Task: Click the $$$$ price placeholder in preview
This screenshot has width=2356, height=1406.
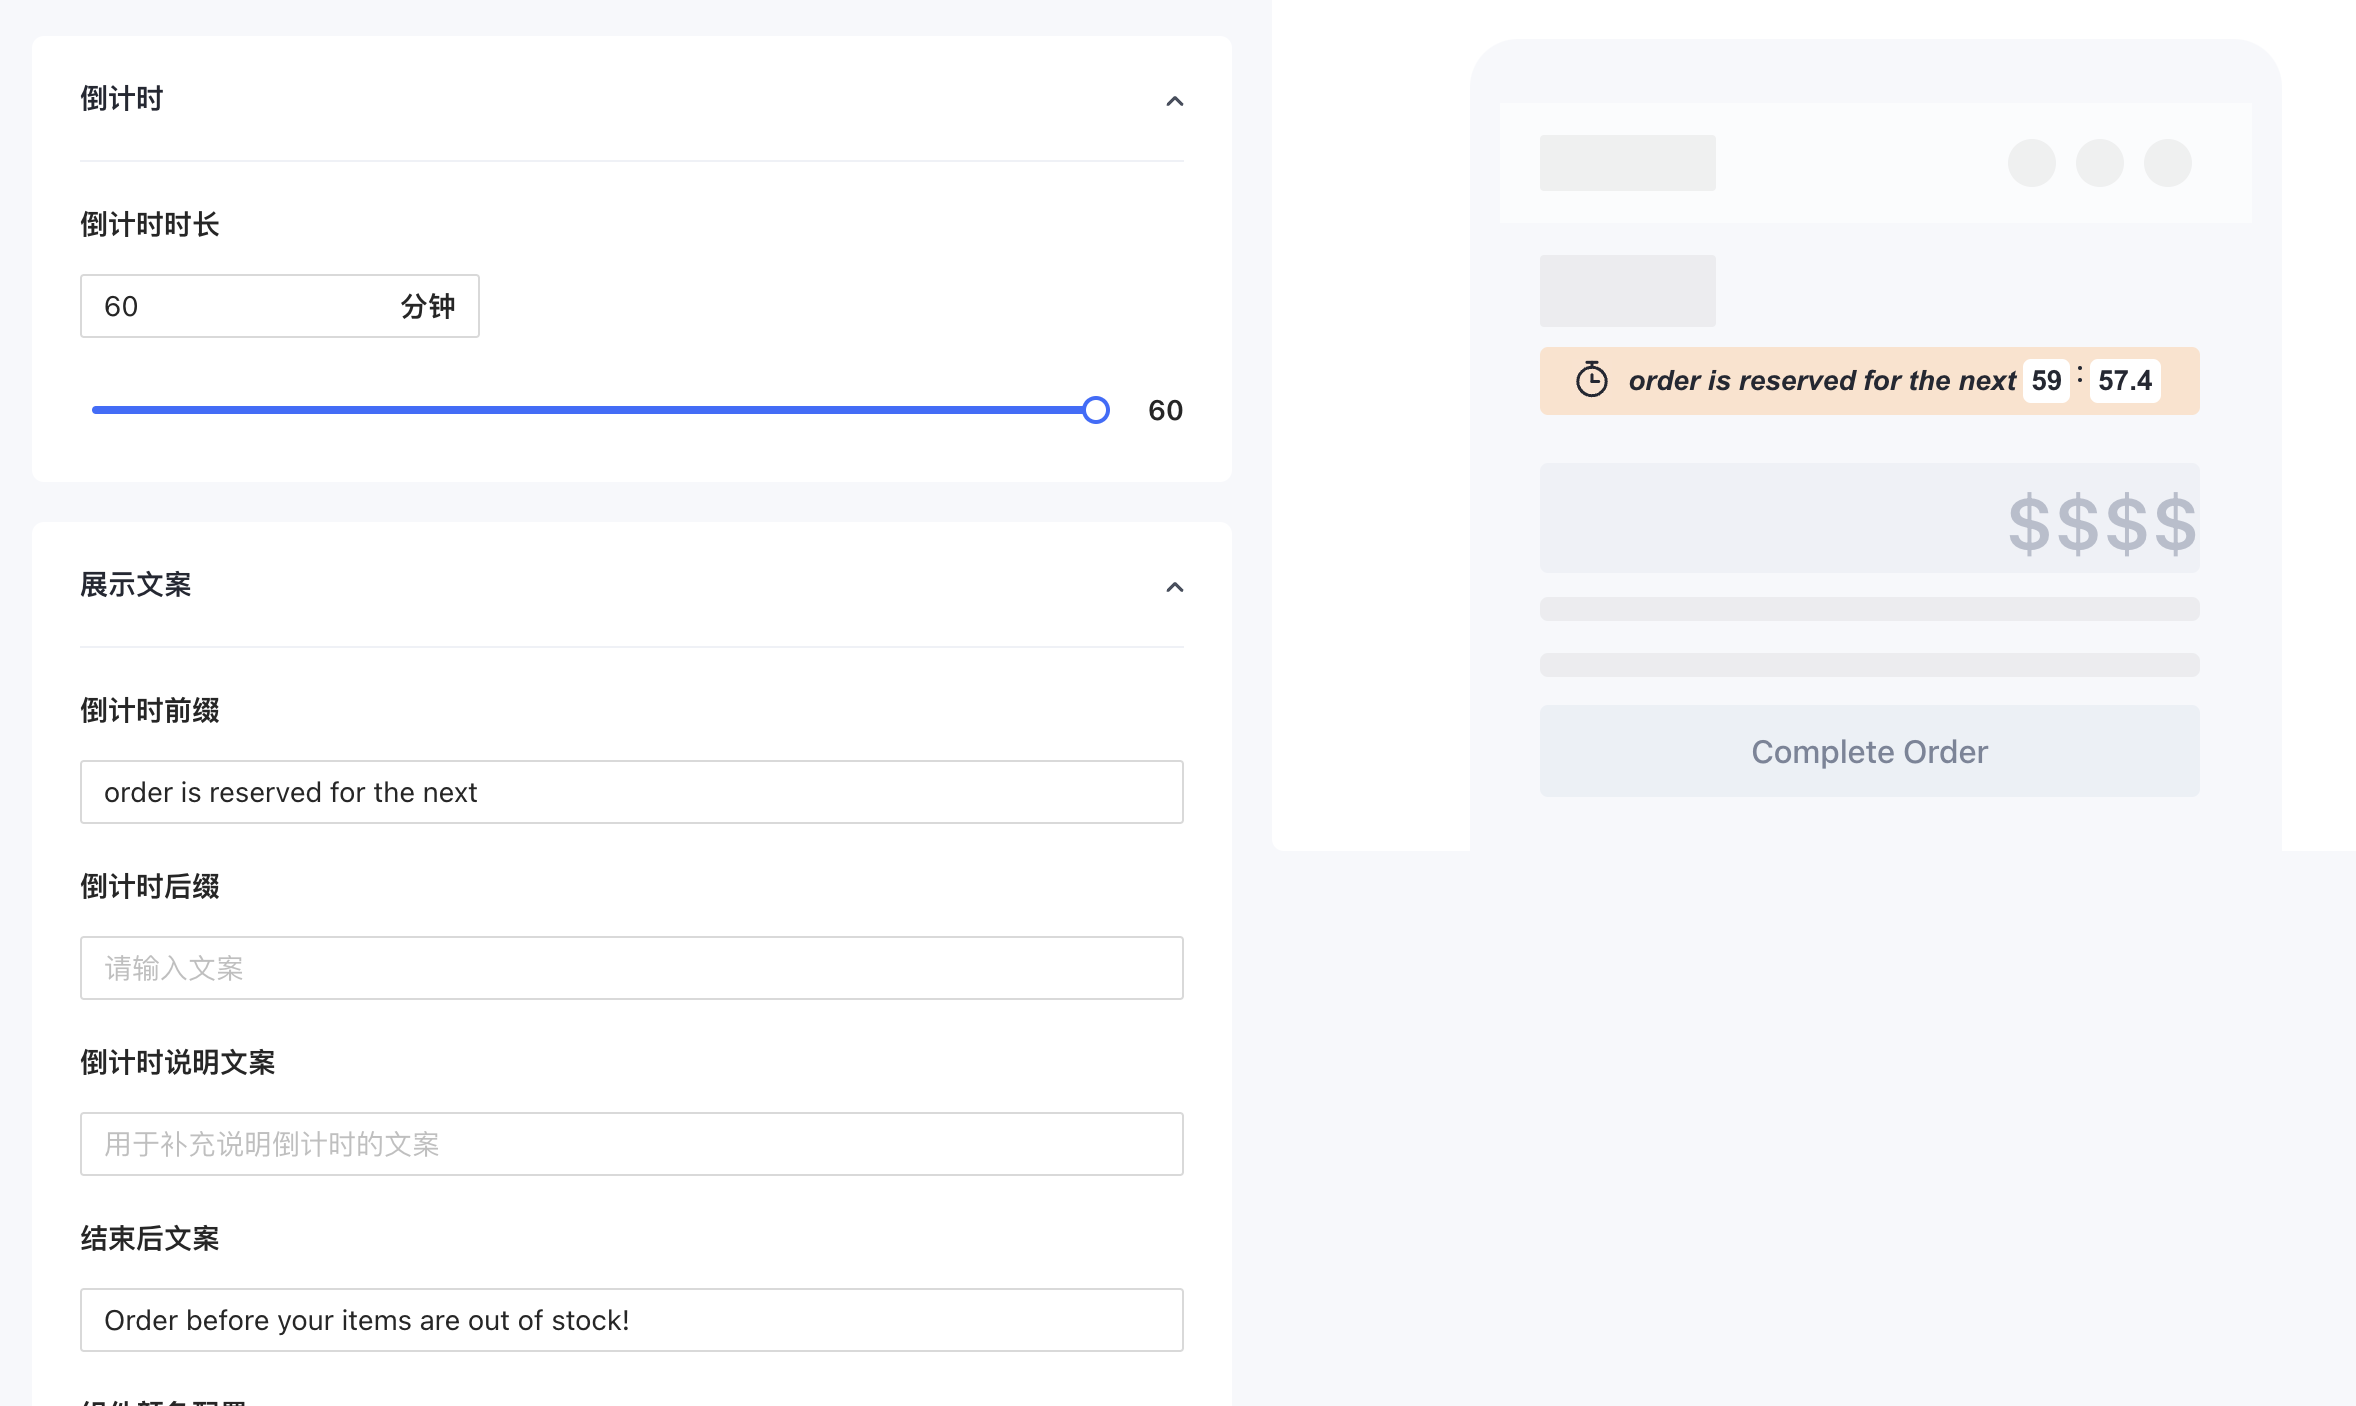Action: 2101,523
